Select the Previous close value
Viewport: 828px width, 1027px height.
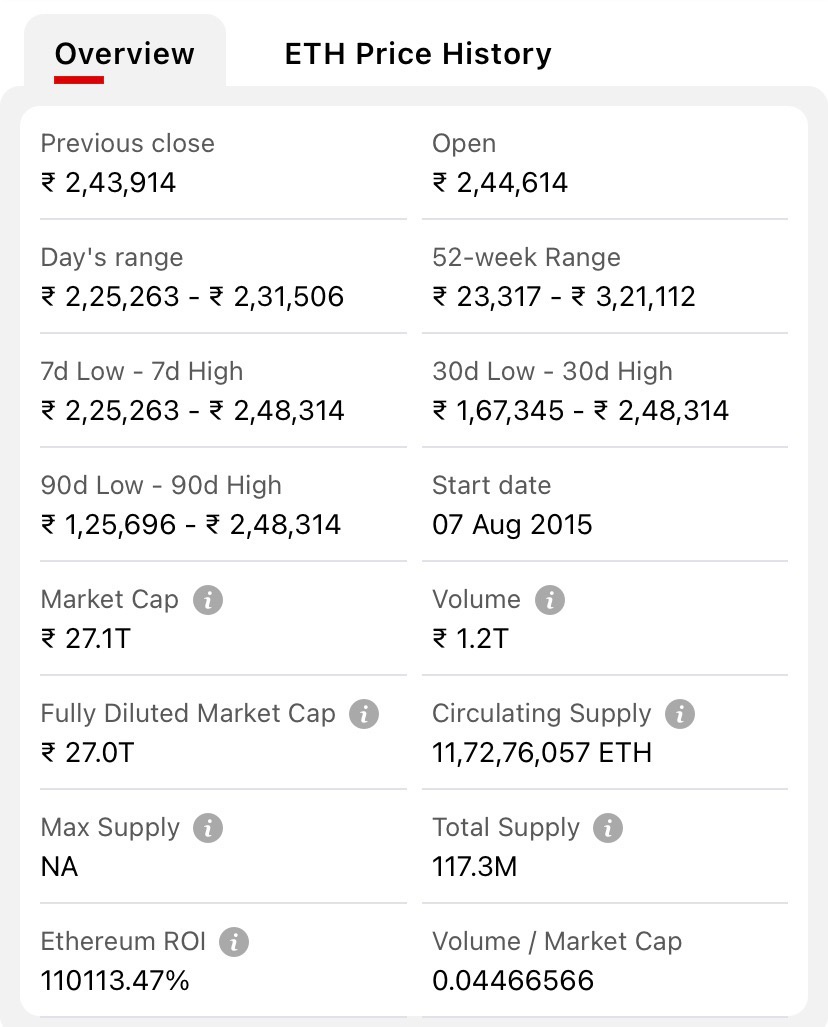(109, 183)
